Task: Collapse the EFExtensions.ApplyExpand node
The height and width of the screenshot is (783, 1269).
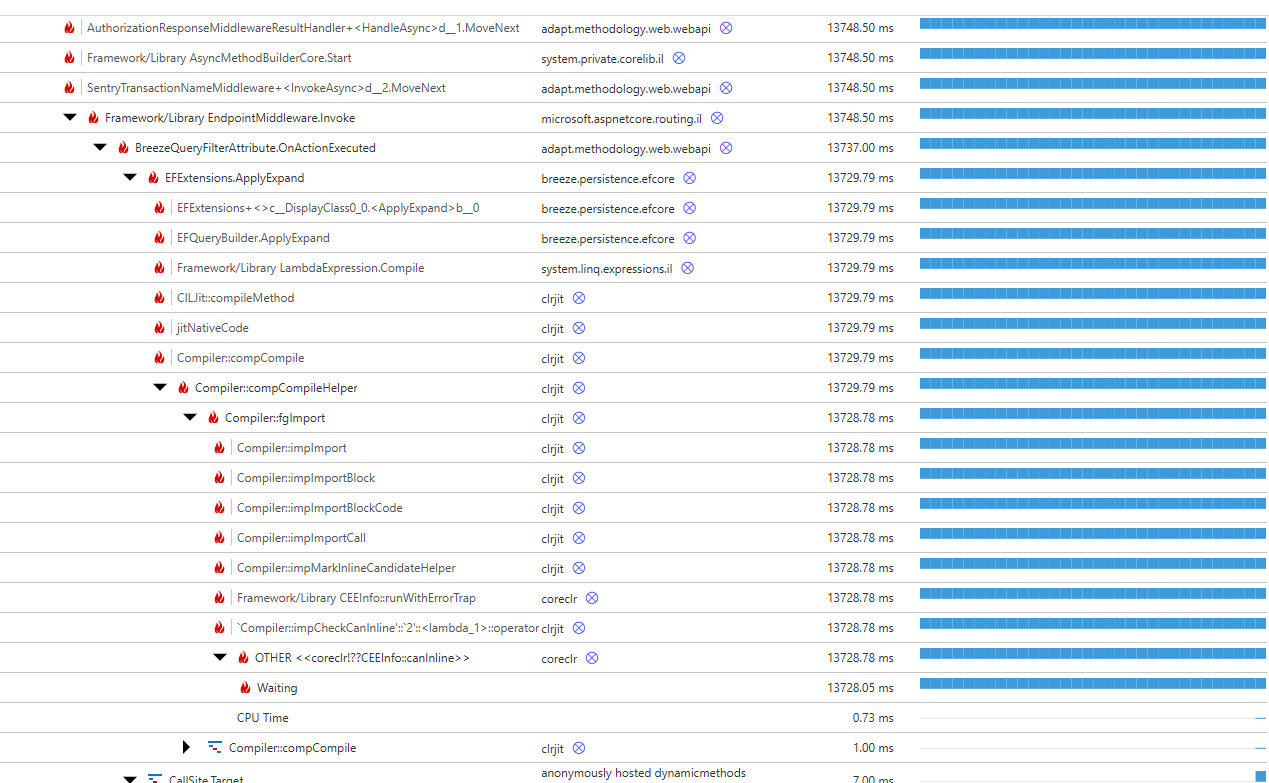Action: pyautogui.click(x=130, y=178)
